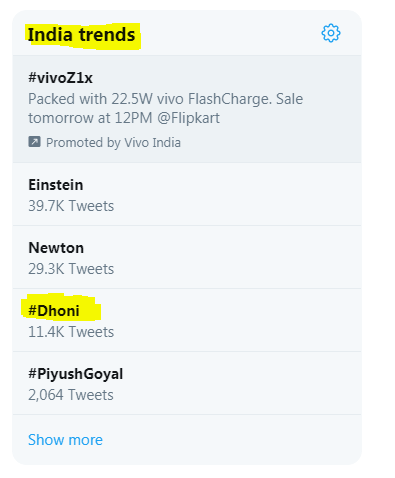Open the highlighted #Dhoni hashtag
This screenshot has width=395, height=478.
click(54, 311)
